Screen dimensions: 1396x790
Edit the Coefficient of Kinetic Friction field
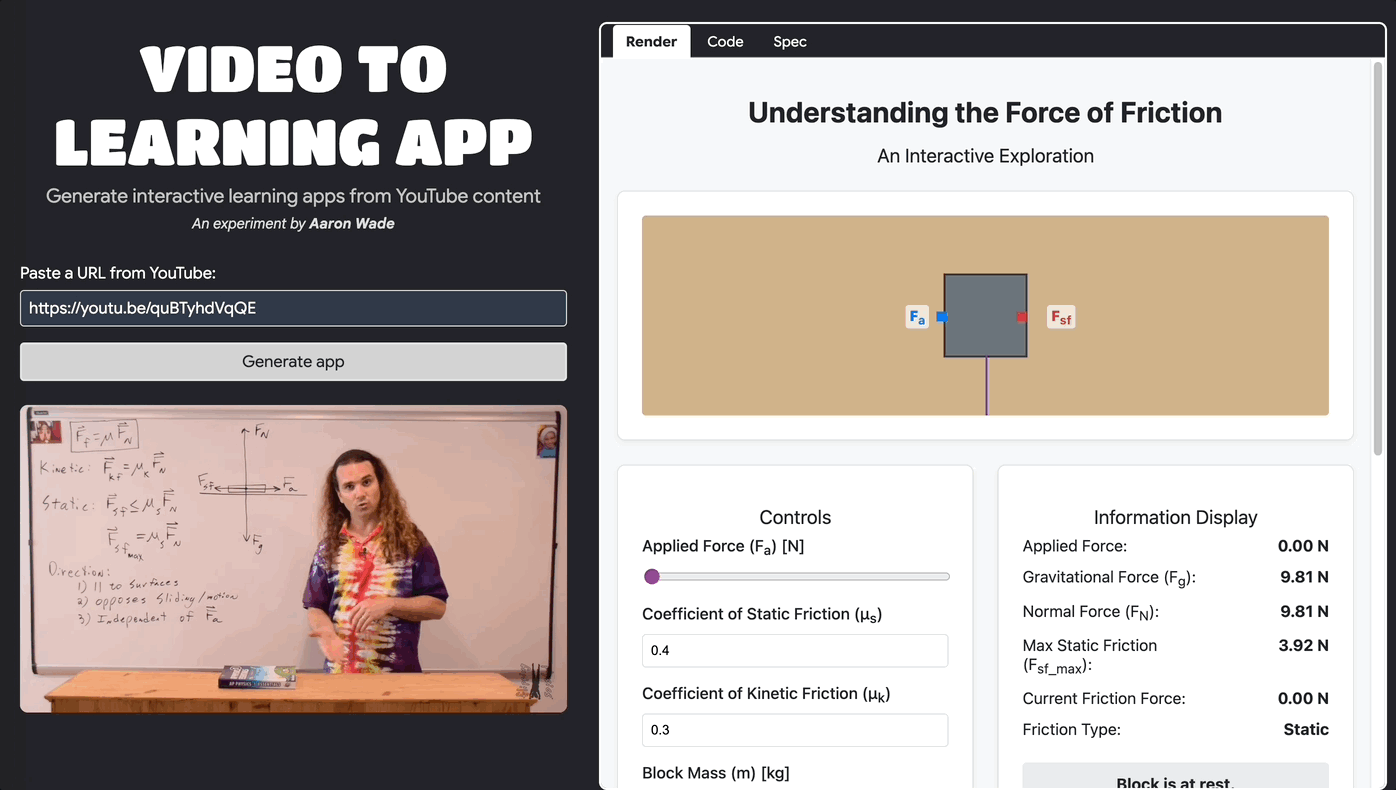(x=795, y=730)
